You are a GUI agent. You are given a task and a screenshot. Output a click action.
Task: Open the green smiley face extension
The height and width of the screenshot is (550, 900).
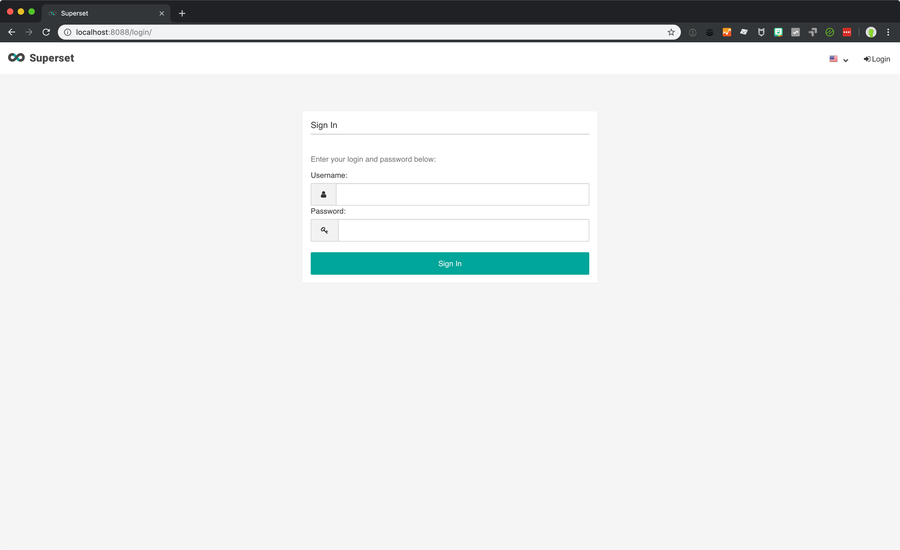click(x=778, y=32)
